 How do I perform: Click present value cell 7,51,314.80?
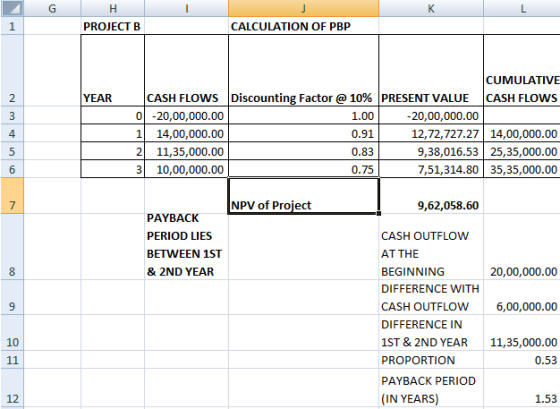(x=431, y=169)
